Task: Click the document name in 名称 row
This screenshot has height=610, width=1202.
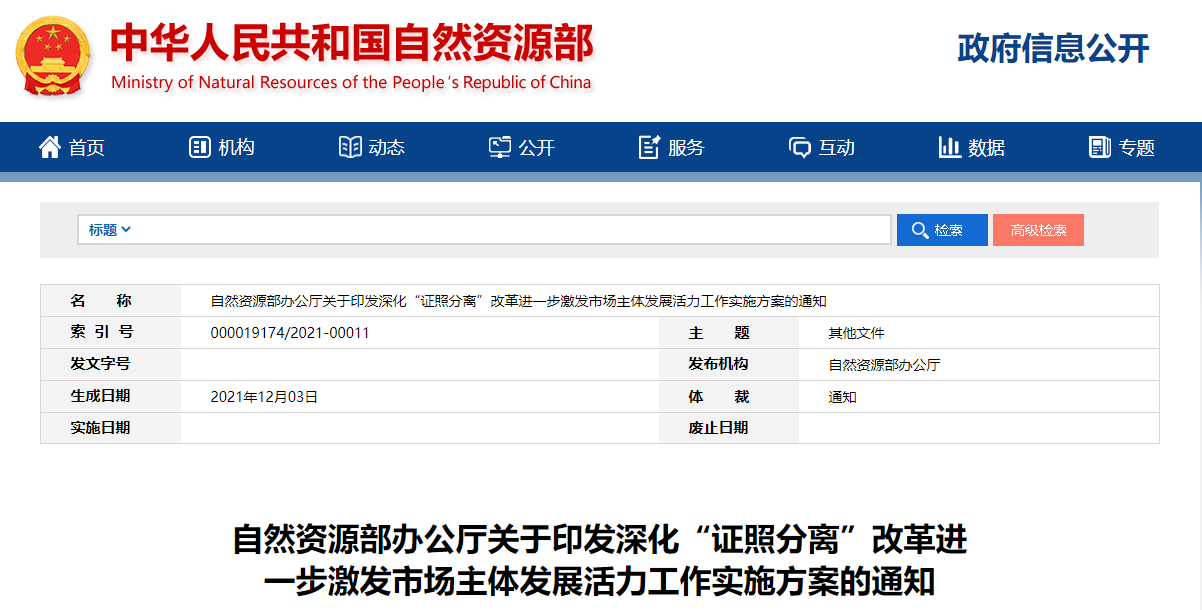Action: click(x=519, y=301)
